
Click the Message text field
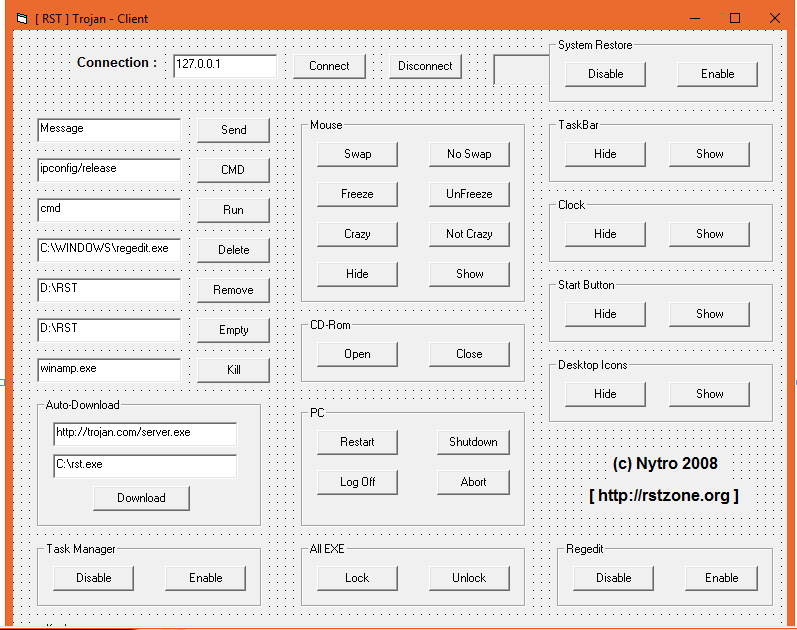coord(109,130)
